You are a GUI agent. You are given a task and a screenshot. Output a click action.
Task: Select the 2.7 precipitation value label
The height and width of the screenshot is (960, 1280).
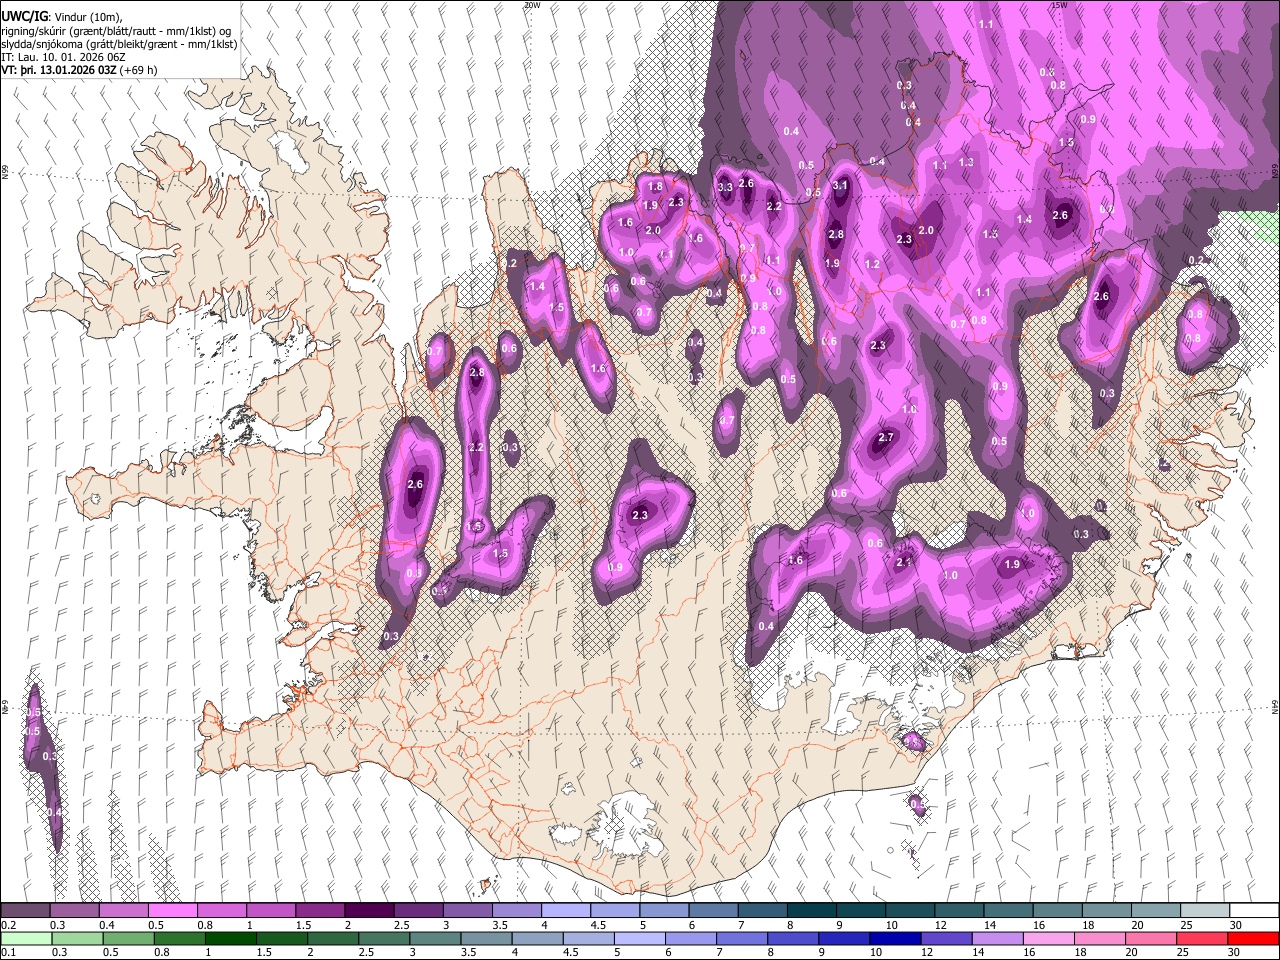pos(885,437)
